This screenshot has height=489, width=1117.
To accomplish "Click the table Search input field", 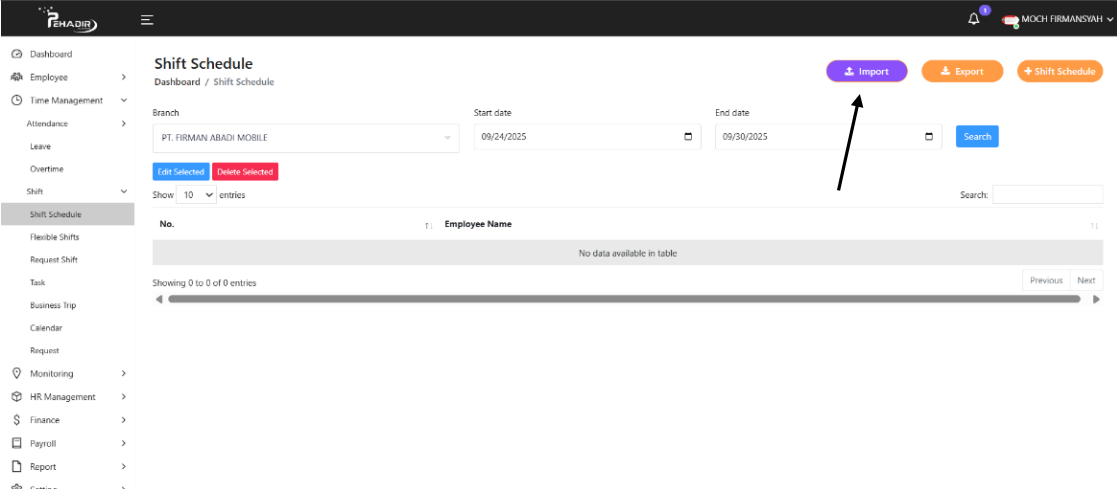I will tap(1047, 195).
